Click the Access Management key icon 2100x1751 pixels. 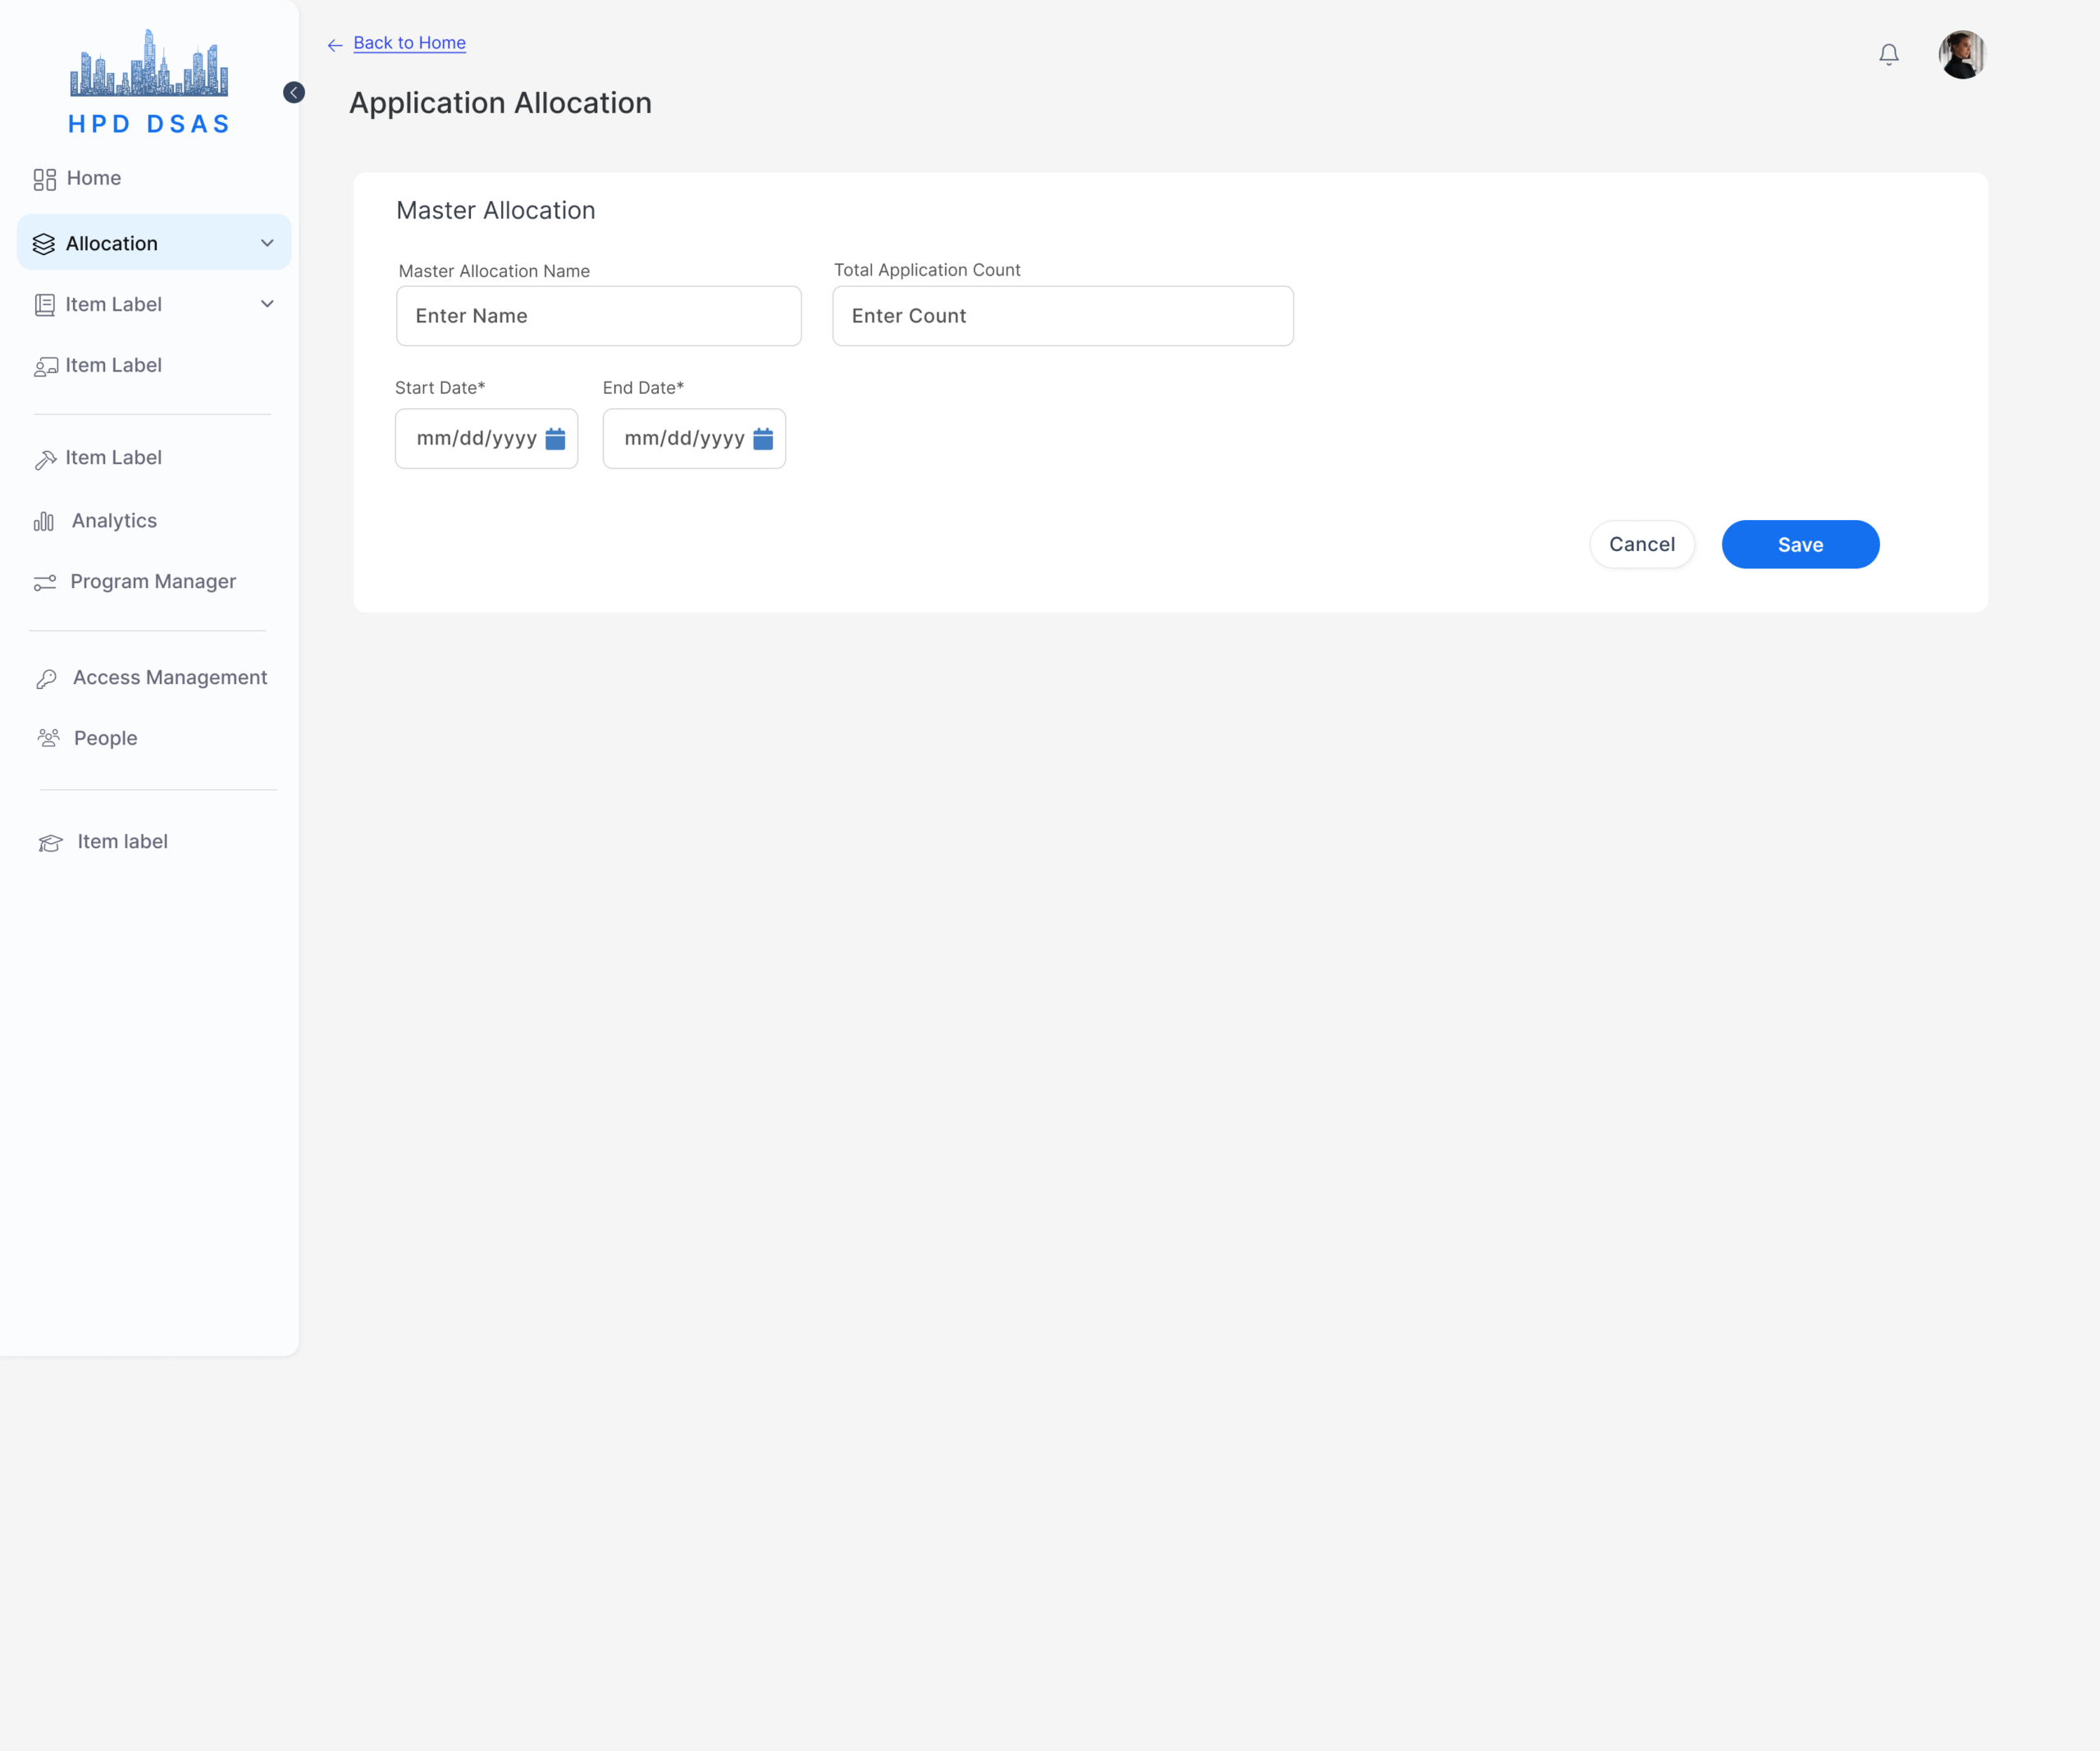[x=46, y=679]
